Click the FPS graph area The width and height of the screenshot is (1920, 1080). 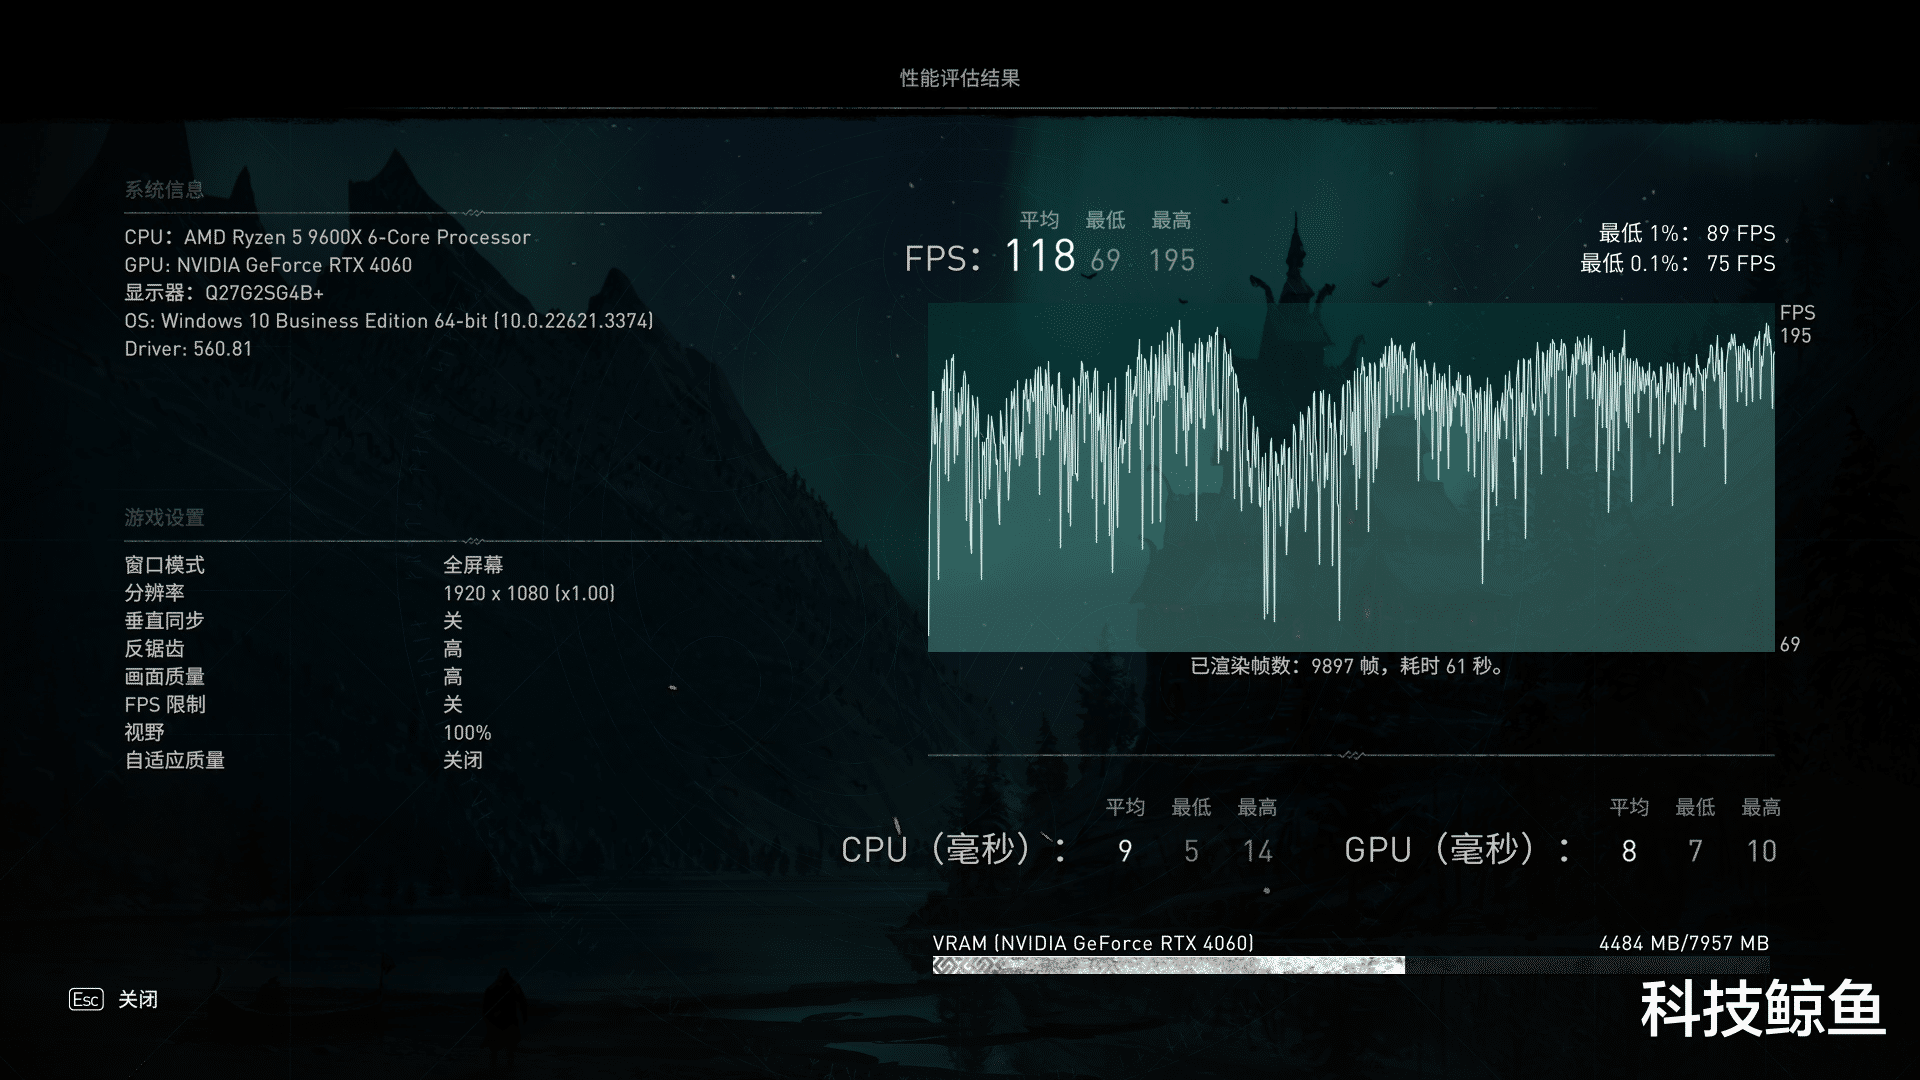click(x=1350, y=478)
